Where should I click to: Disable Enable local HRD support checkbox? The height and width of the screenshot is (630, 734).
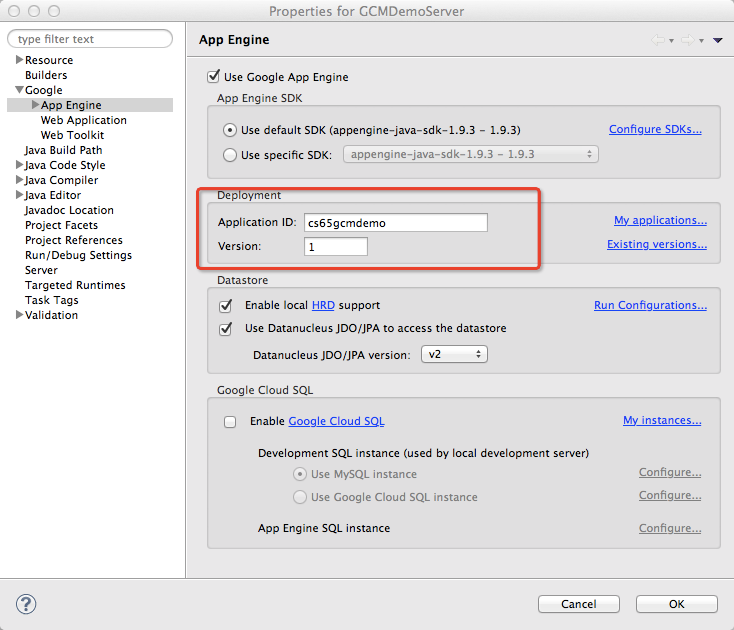(x=225, y=305)
